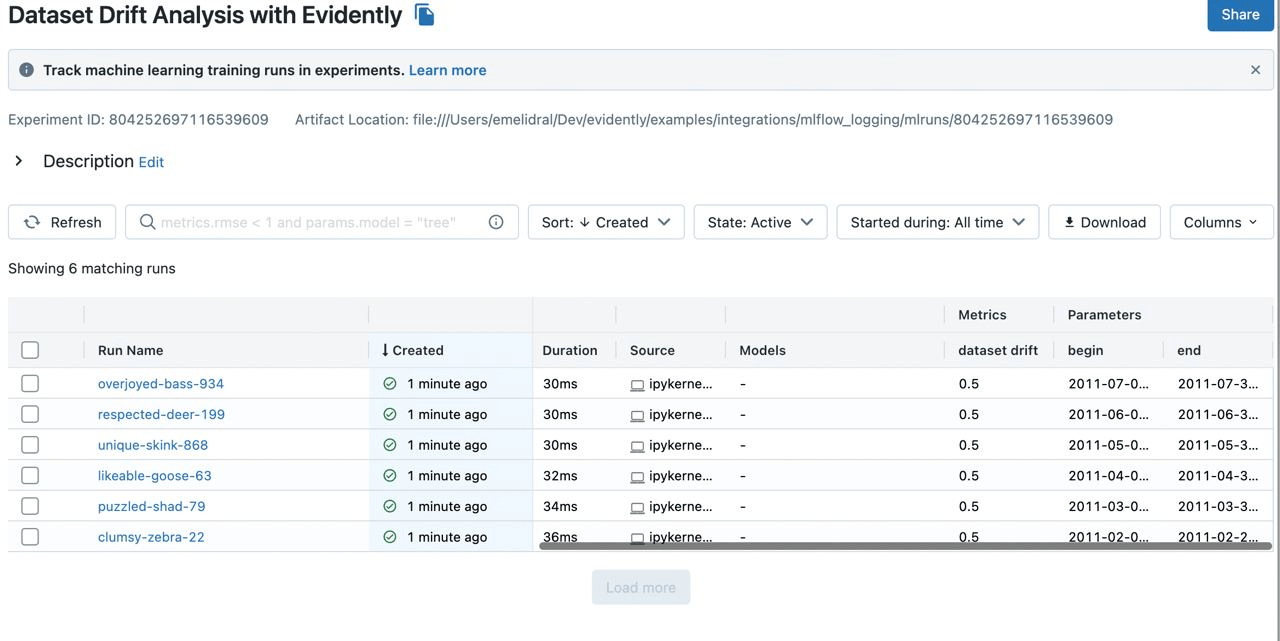Click Run Name column header
1280x641 pixels.
(x=130, y=350)
